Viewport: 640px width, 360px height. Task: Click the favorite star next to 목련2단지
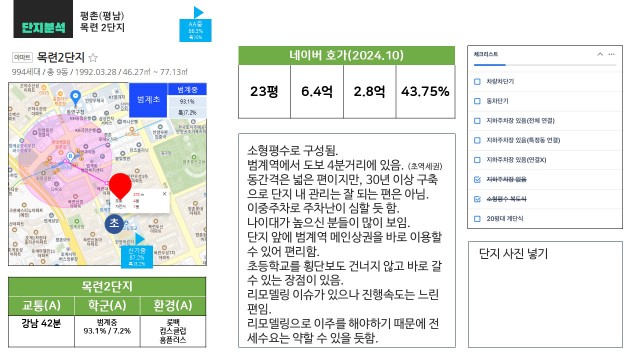click(93, 58)
